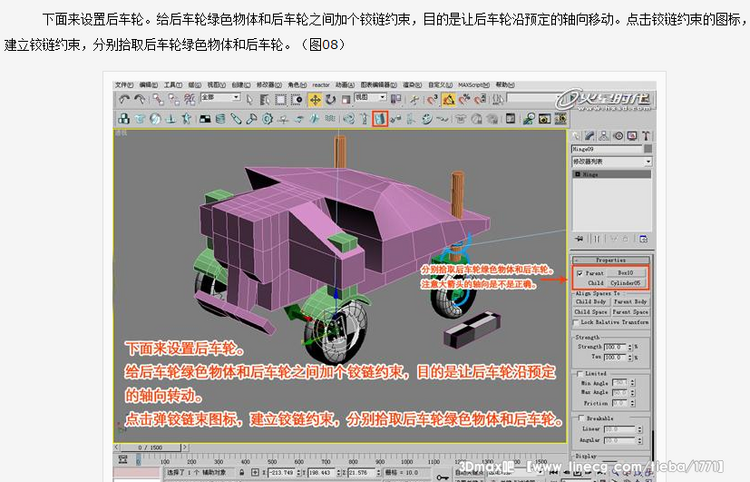Click the Create Cloth Collection shirt icon

(x=140, y=119)
